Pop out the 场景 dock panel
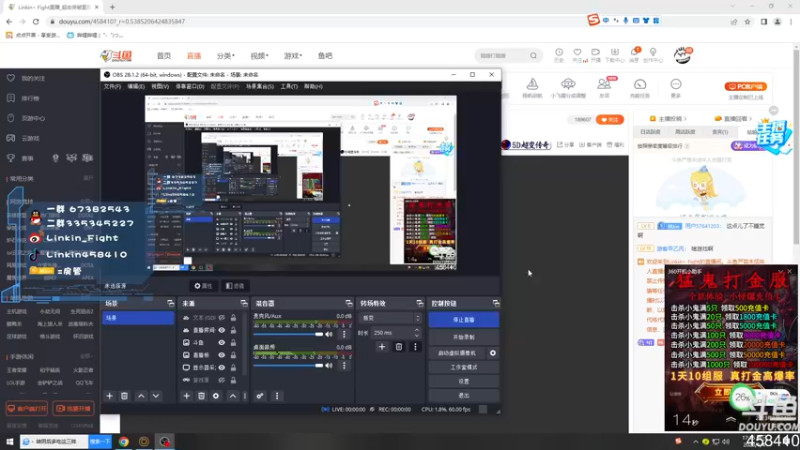Screen dimensions: 800x450 coord(170,304)
